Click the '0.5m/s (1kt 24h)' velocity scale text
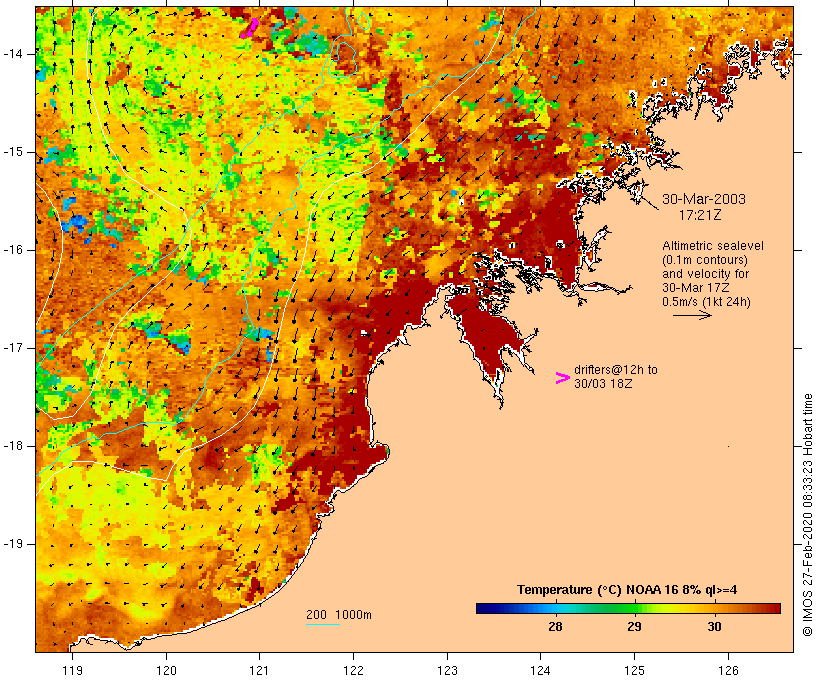The image size is (820, 680). [706, 302]
